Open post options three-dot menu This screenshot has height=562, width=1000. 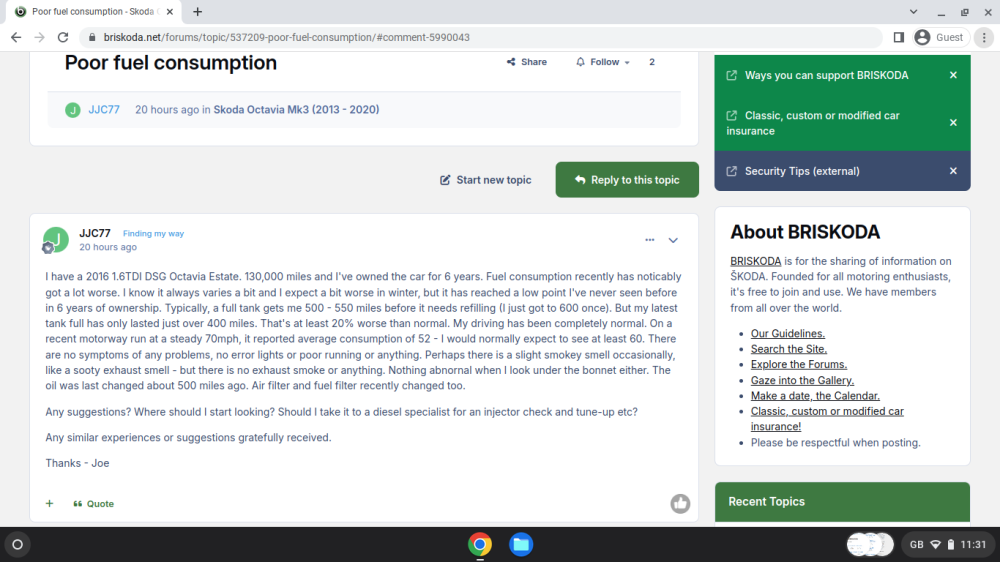pyautogui.click(x=649, y=240)
